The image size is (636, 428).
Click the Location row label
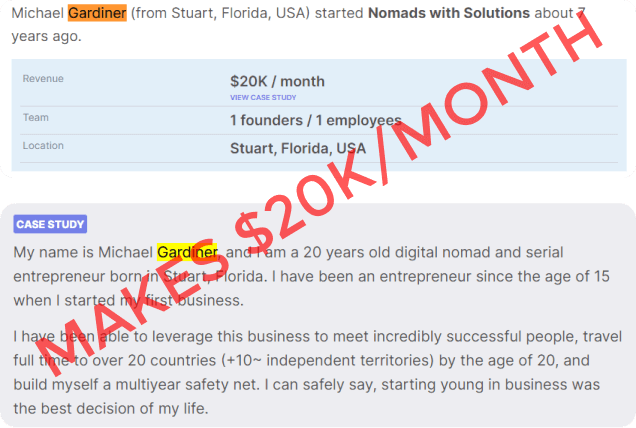point(43,146)
